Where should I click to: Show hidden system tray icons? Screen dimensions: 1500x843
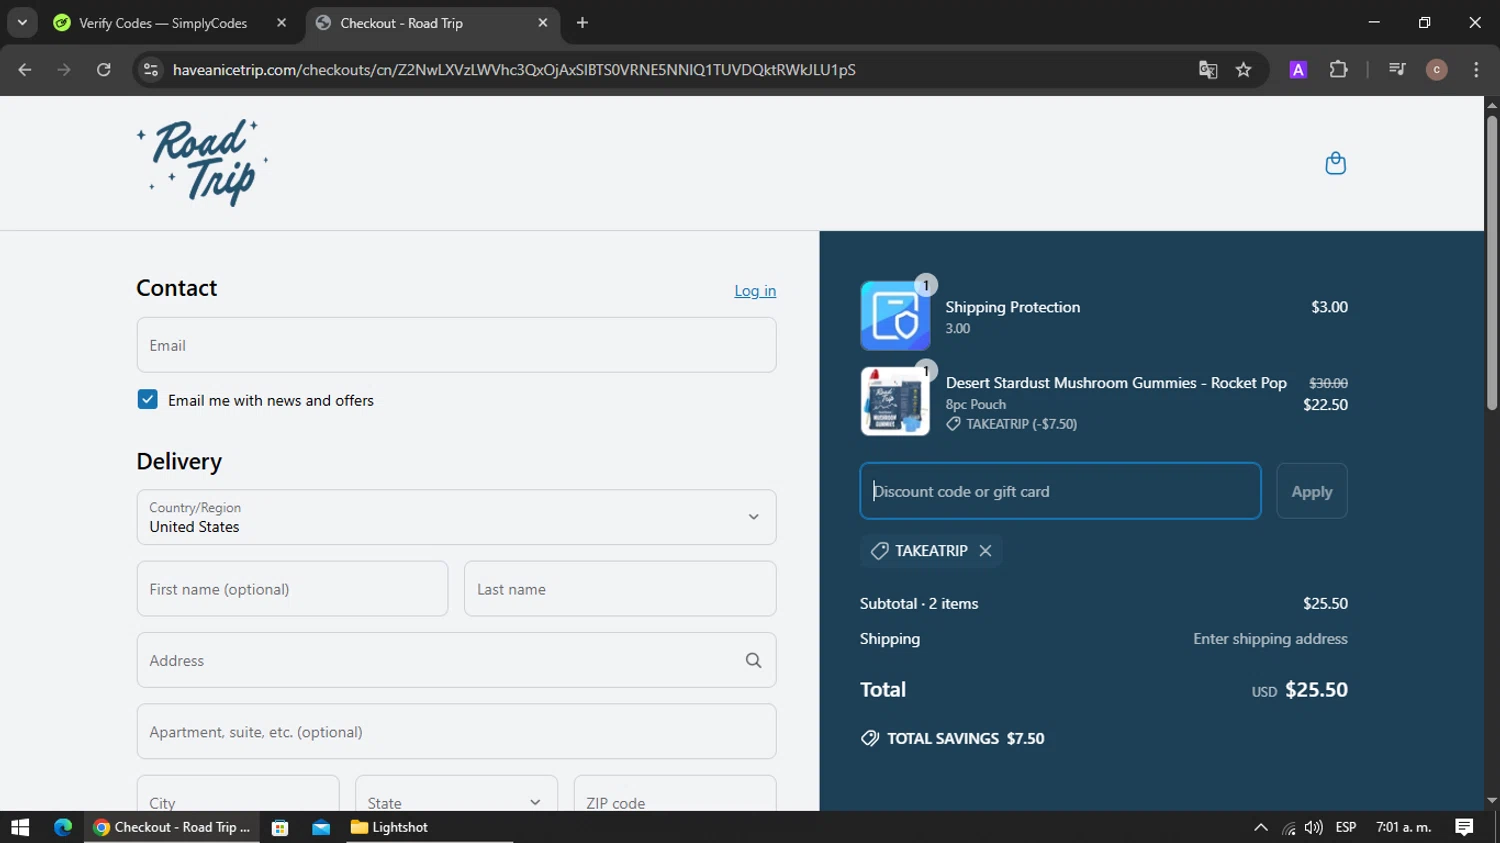coord(1260,827)
